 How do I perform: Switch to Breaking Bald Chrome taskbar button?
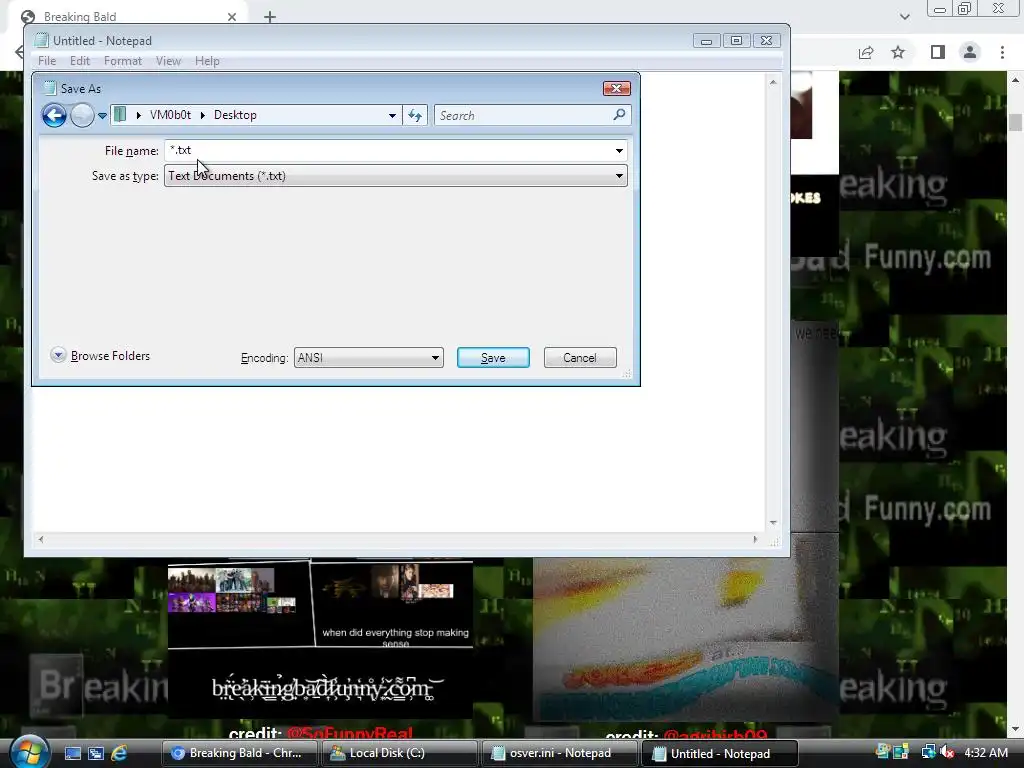click(x=239, y=753)
